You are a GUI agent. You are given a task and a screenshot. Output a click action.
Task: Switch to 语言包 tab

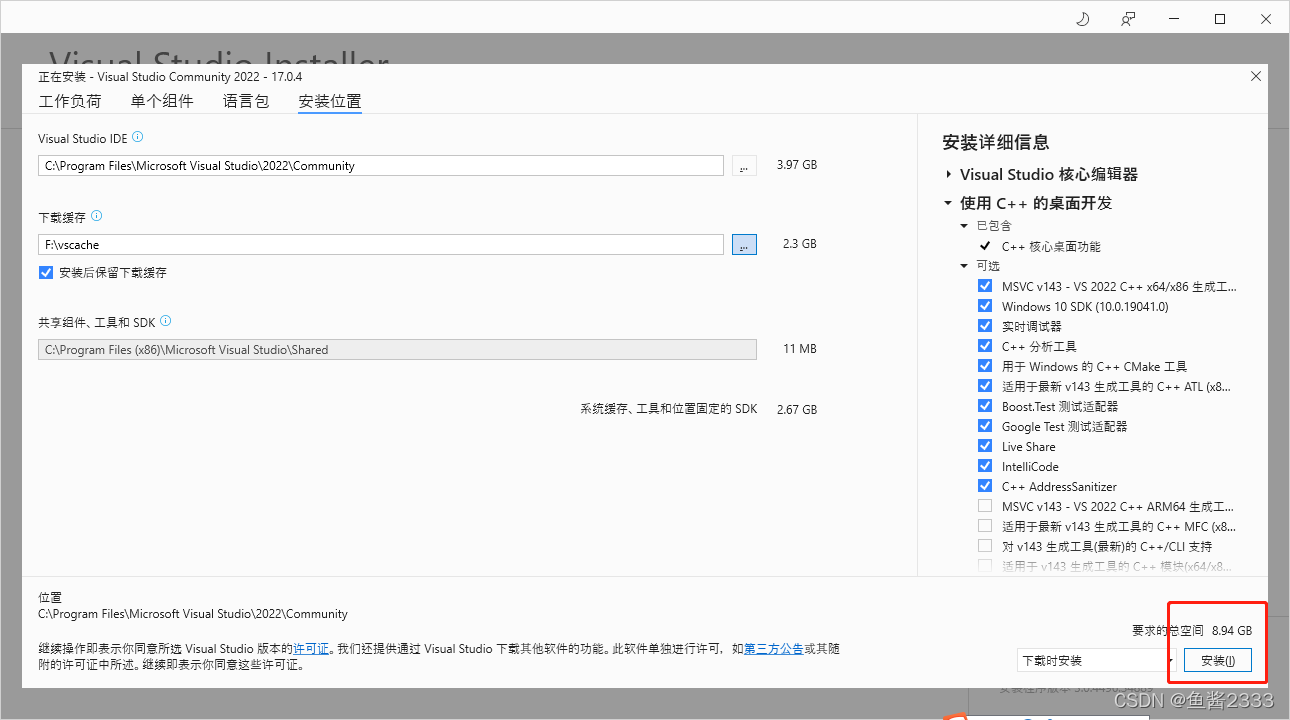click(x=246, y=101)
